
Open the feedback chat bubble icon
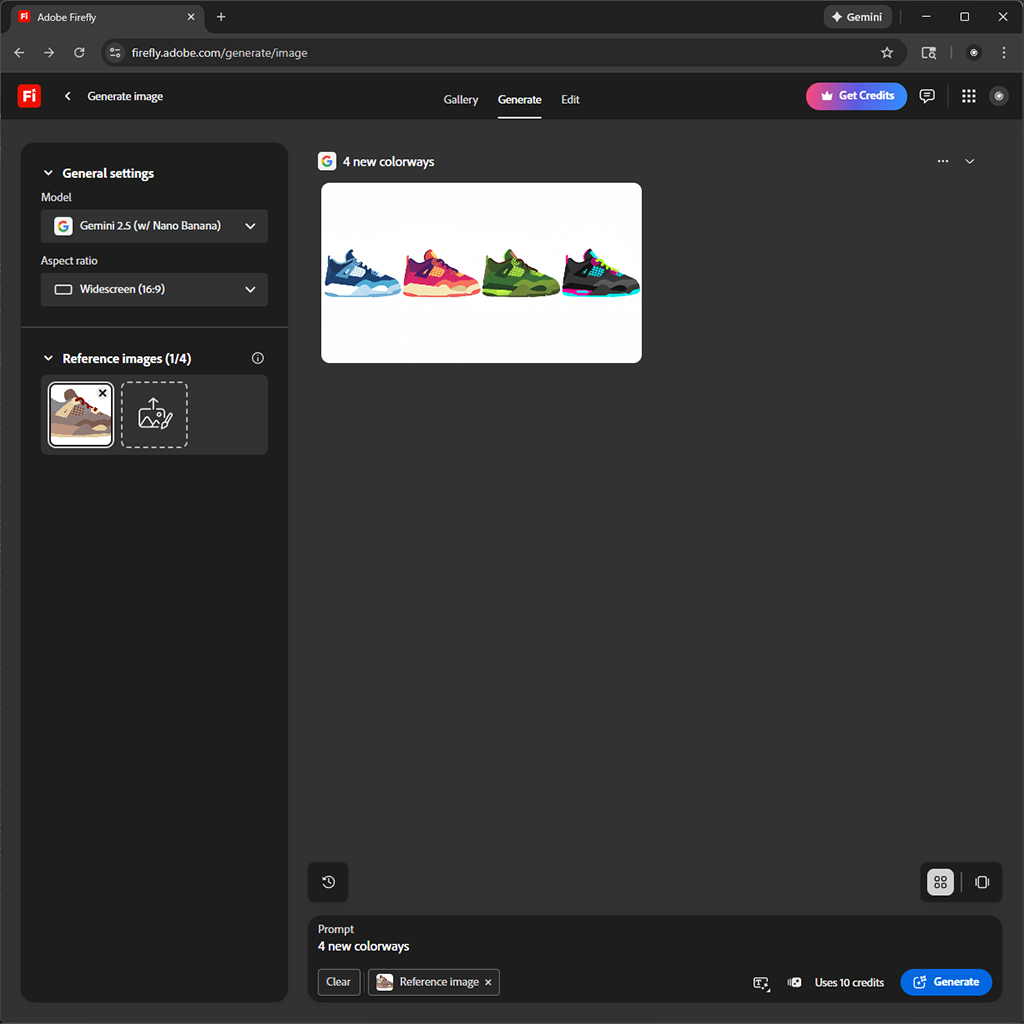927,96
